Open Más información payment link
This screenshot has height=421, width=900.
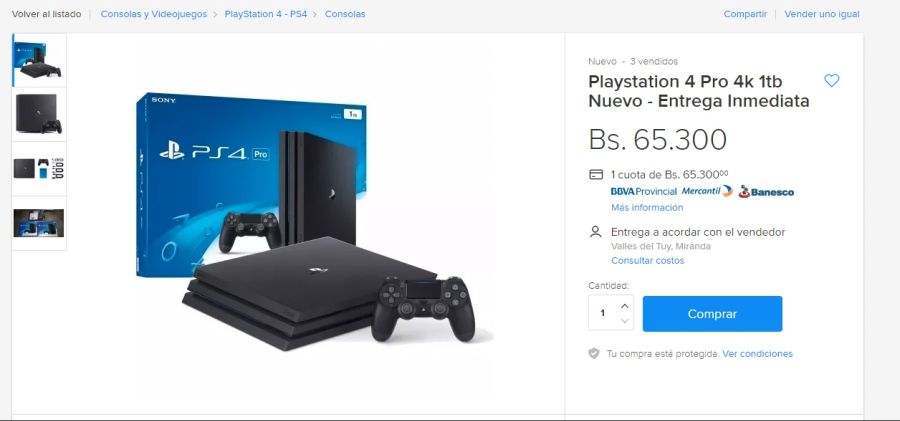[x=647, y=207]
